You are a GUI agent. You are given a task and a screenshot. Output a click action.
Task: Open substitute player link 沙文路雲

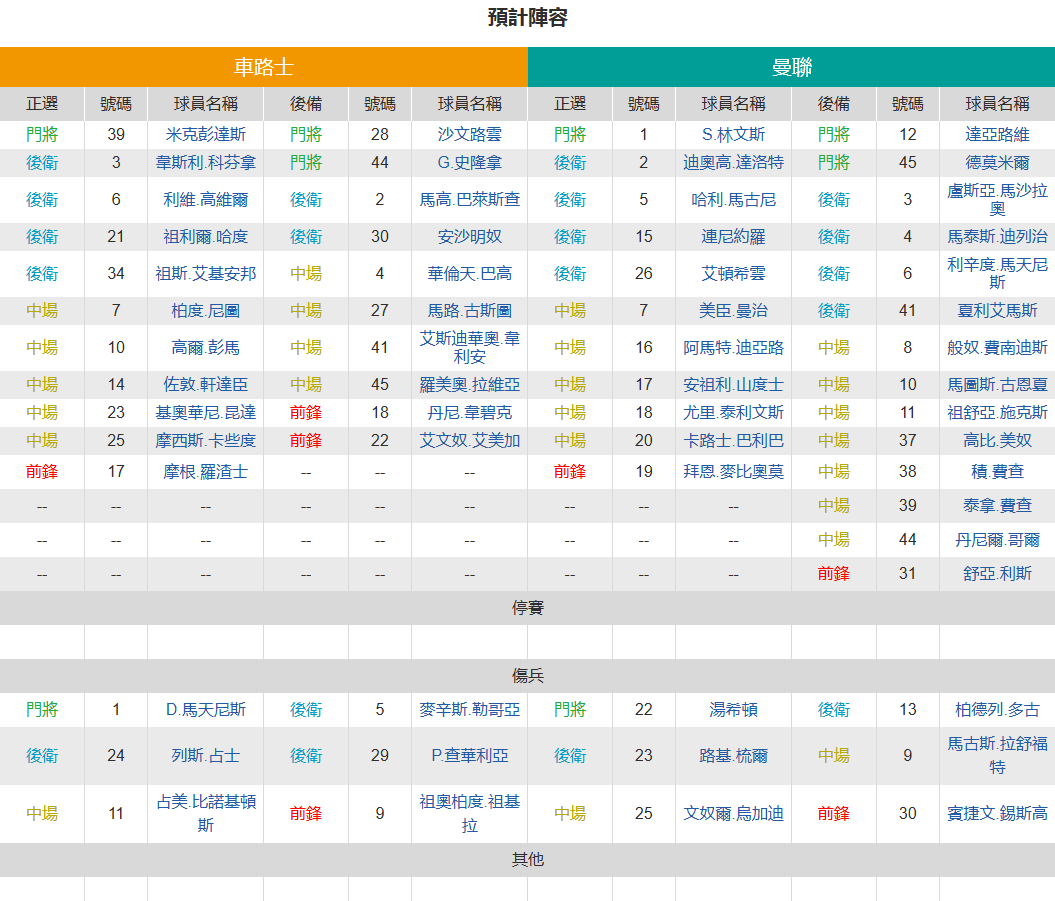tap(469, 135)
